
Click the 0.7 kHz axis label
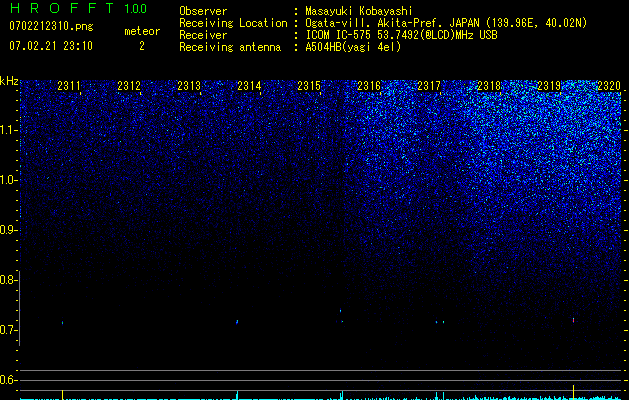[7, 330]
